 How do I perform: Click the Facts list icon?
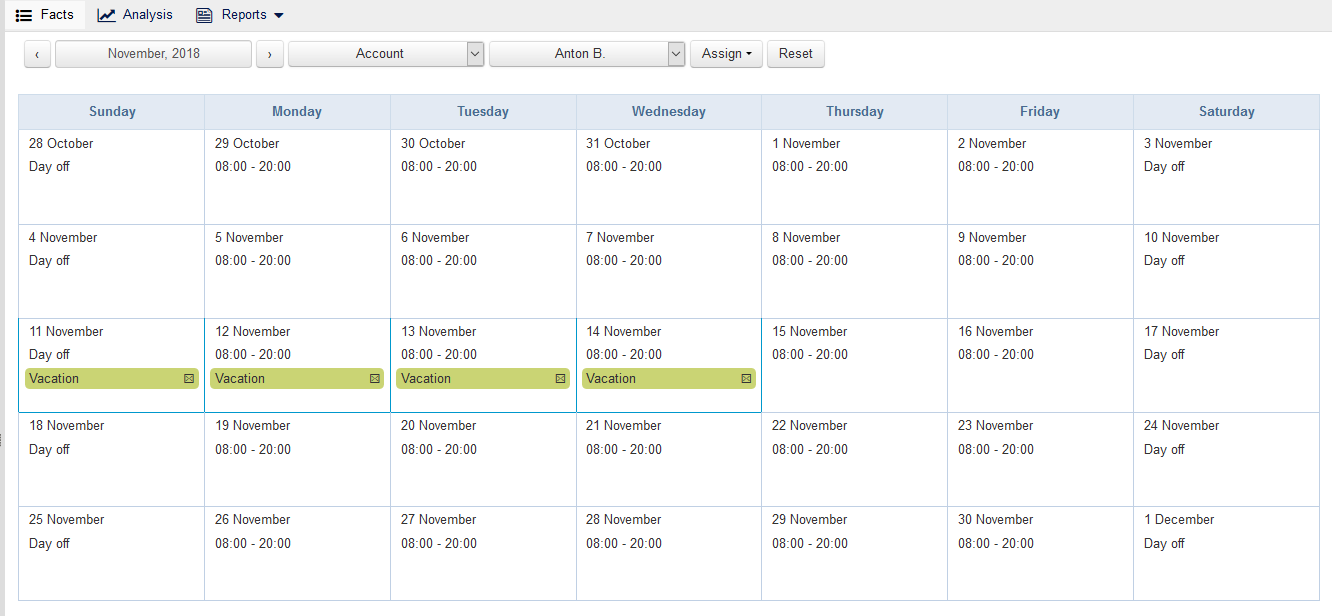(23, 14)
